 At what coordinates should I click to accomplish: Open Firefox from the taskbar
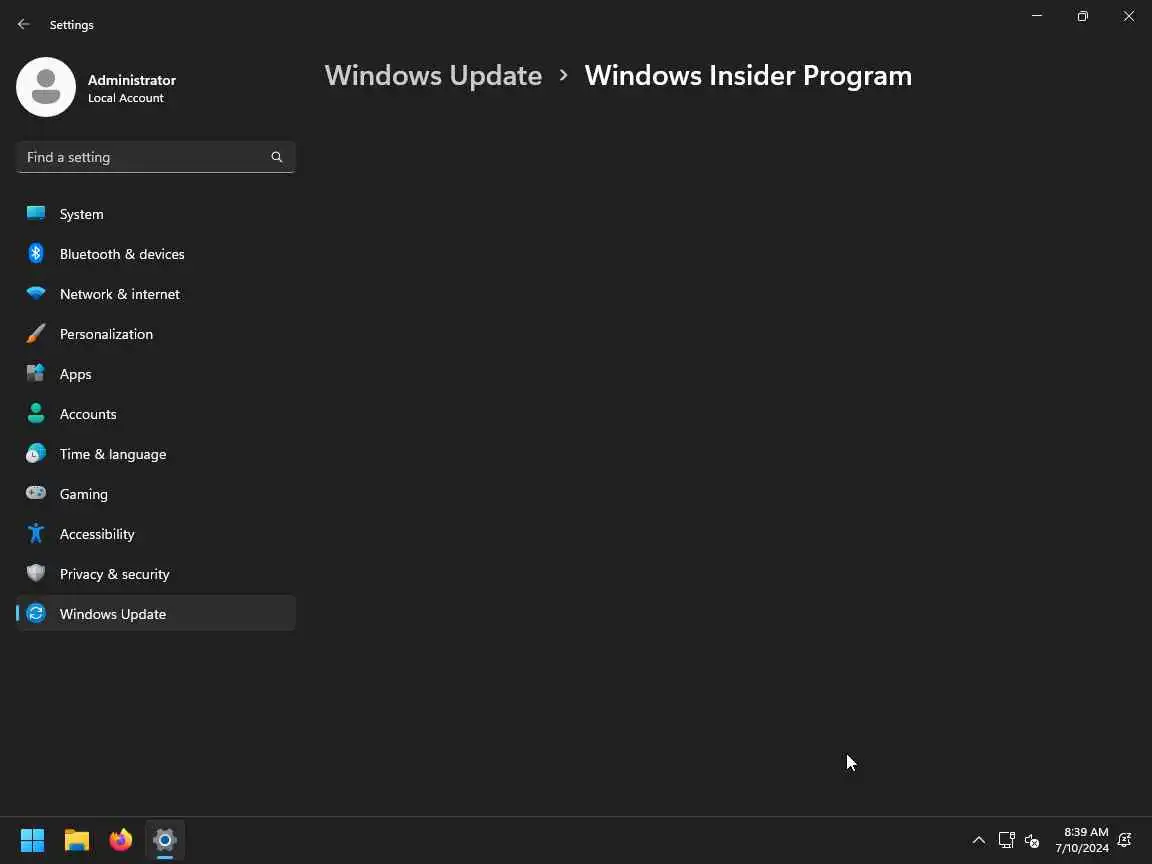click(x=120, y=840)
